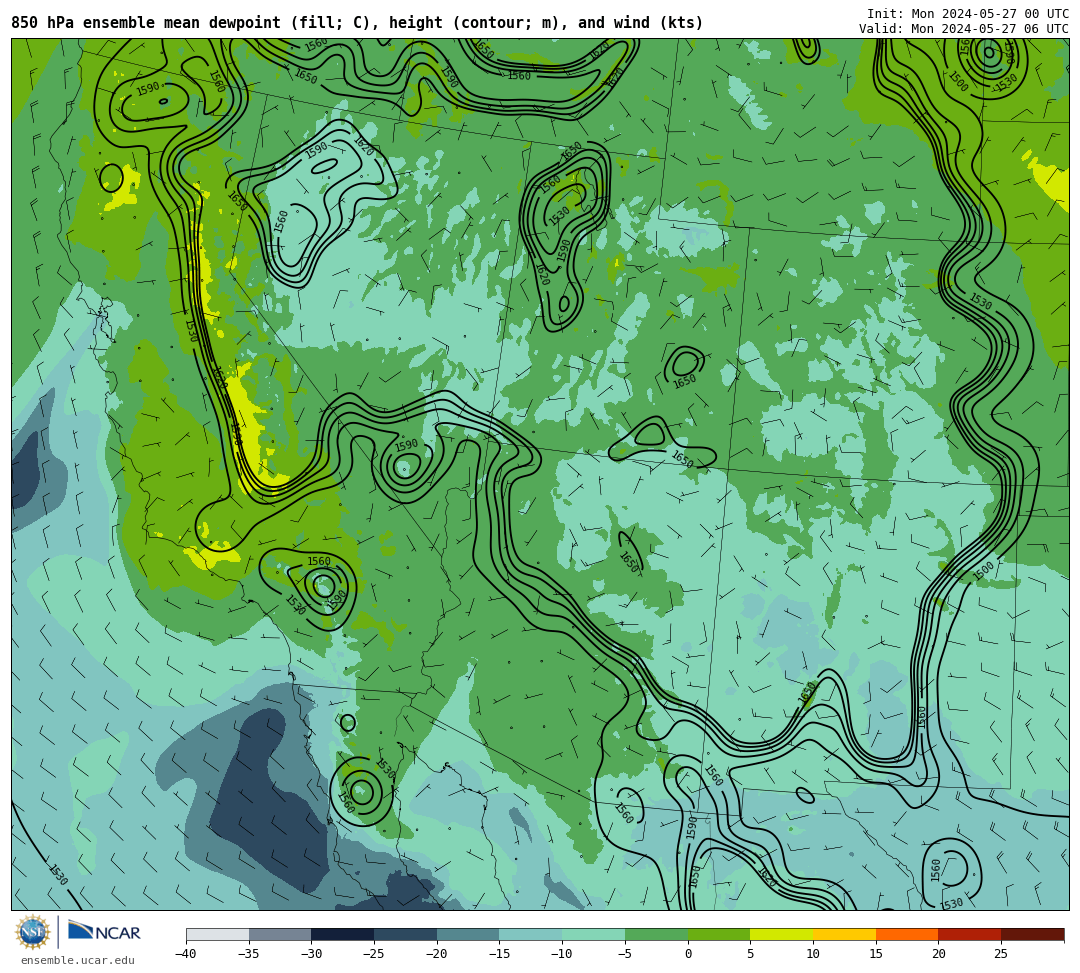Click the grey-blue -35 to -30 swatch
The image size is (1080, 973).
[x=280, y=934]
